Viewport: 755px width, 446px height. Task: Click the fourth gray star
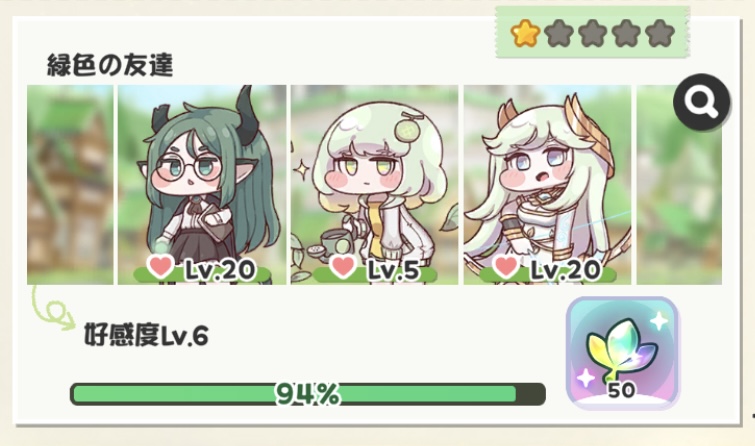point(626,33)
